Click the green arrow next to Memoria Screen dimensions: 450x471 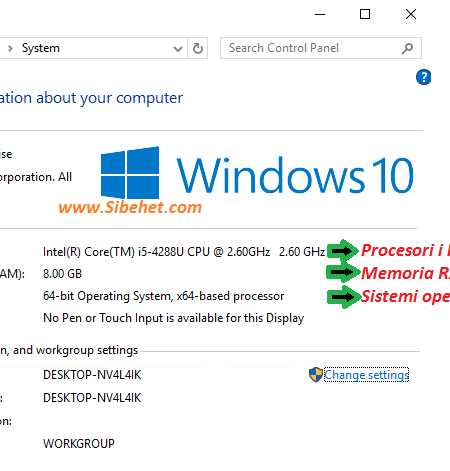tap(343, 272)
